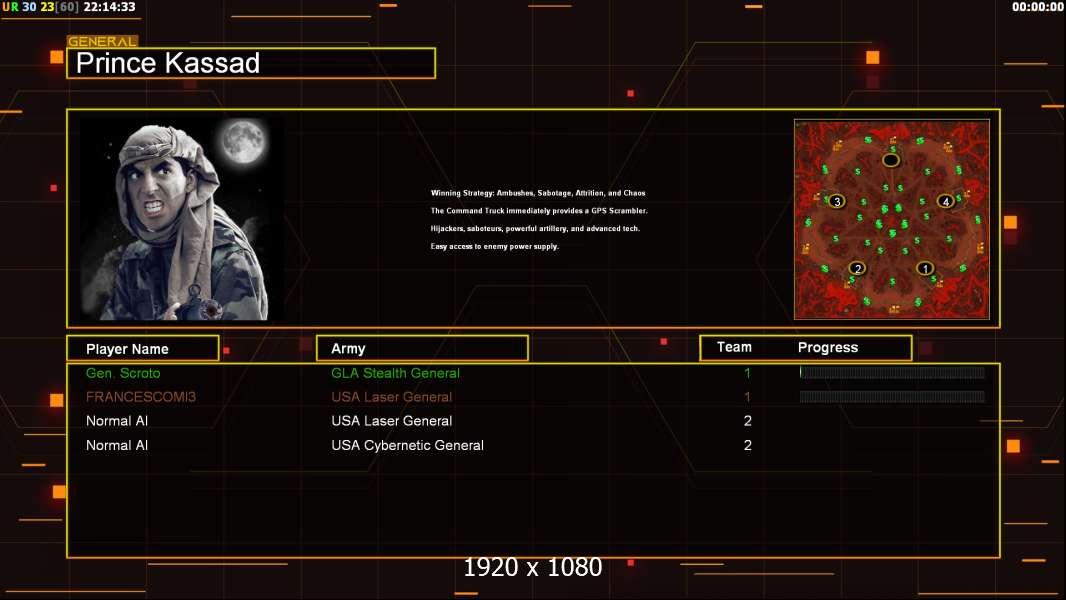Click GLA Stealth General army text
Screen dimensions: 1066x600
point(395,373)
